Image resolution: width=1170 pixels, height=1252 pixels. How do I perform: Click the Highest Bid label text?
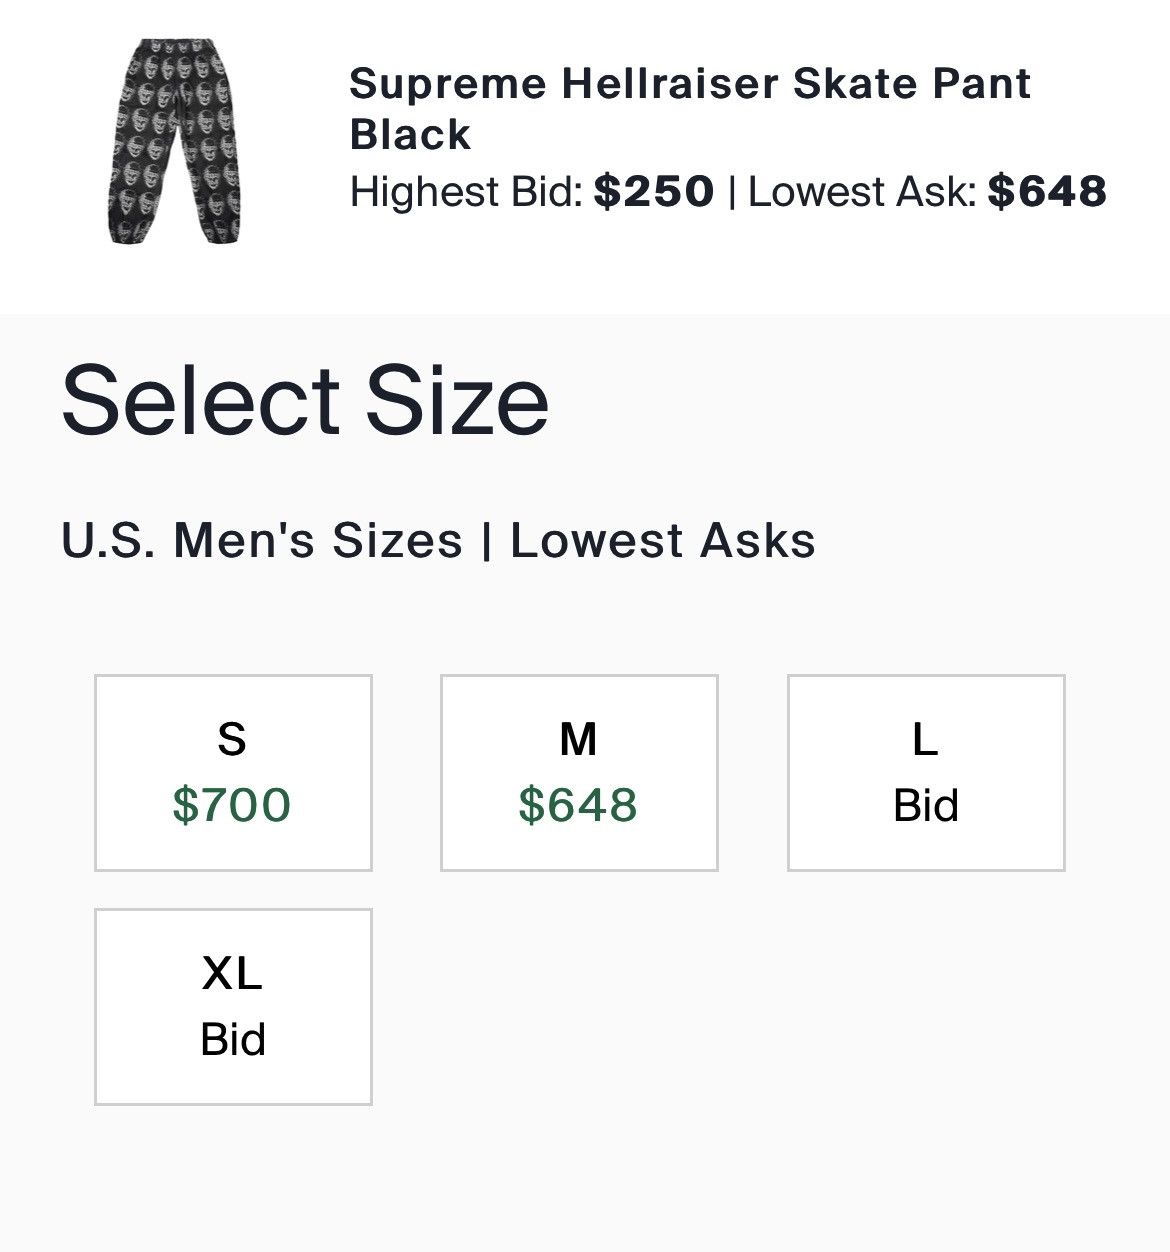tap(465, 191)
